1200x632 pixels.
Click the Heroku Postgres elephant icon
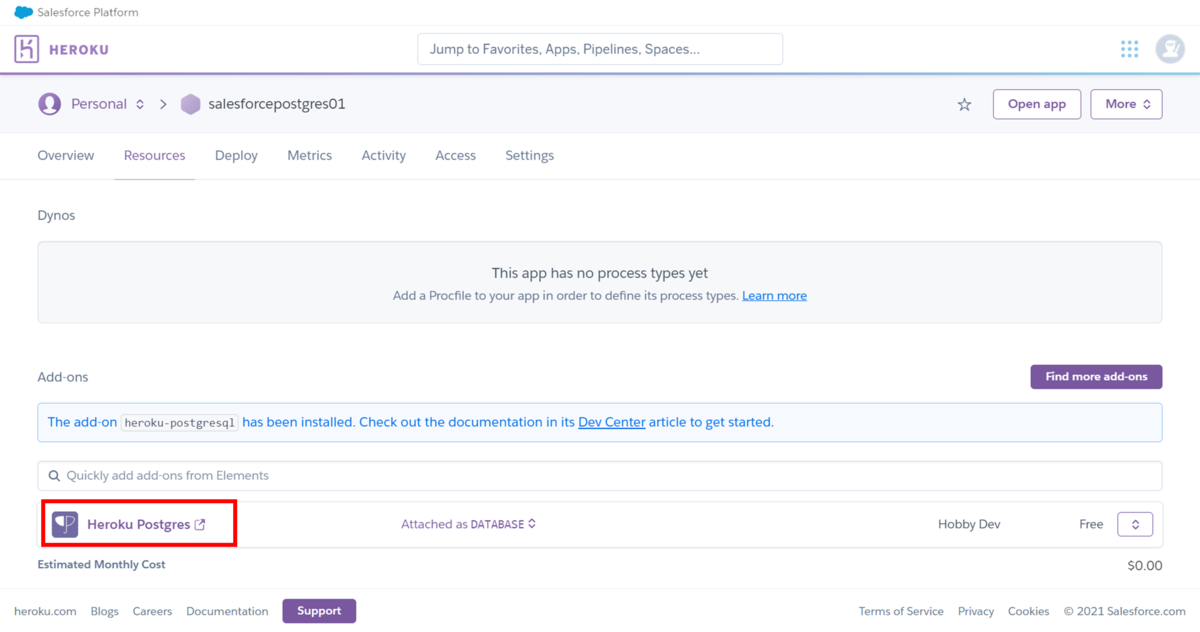click(x=65, y=524)
